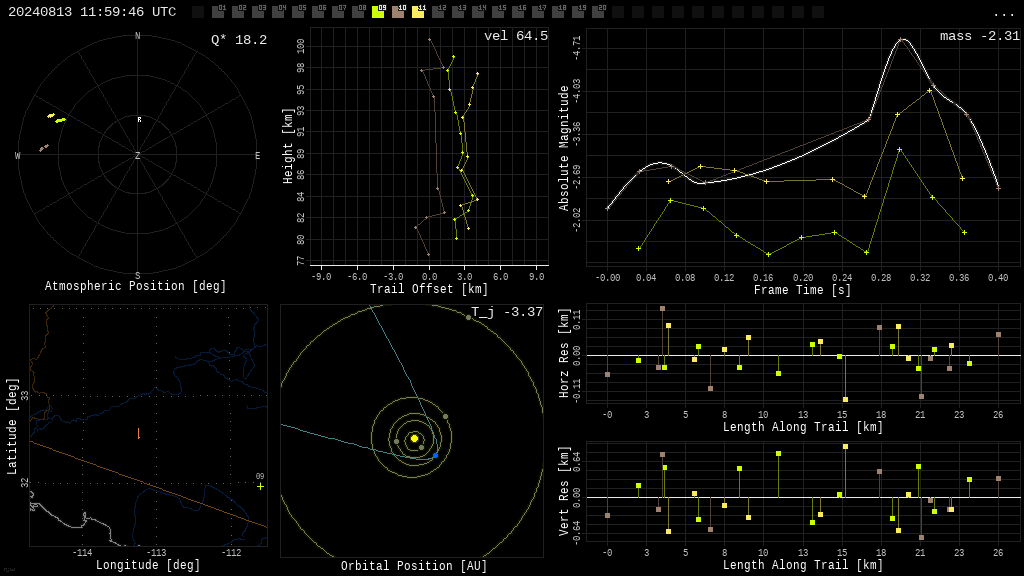The image size is (1024, 576).
Task: Click the Q* 18.2 value label
Action: 239,40
